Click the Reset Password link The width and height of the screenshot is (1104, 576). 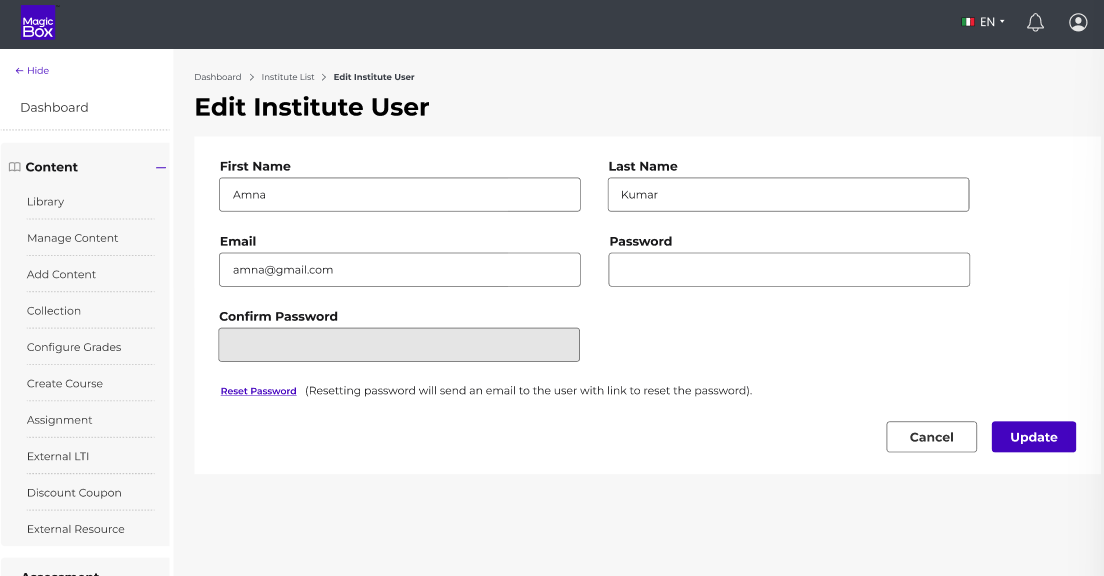tap(258, 391)
